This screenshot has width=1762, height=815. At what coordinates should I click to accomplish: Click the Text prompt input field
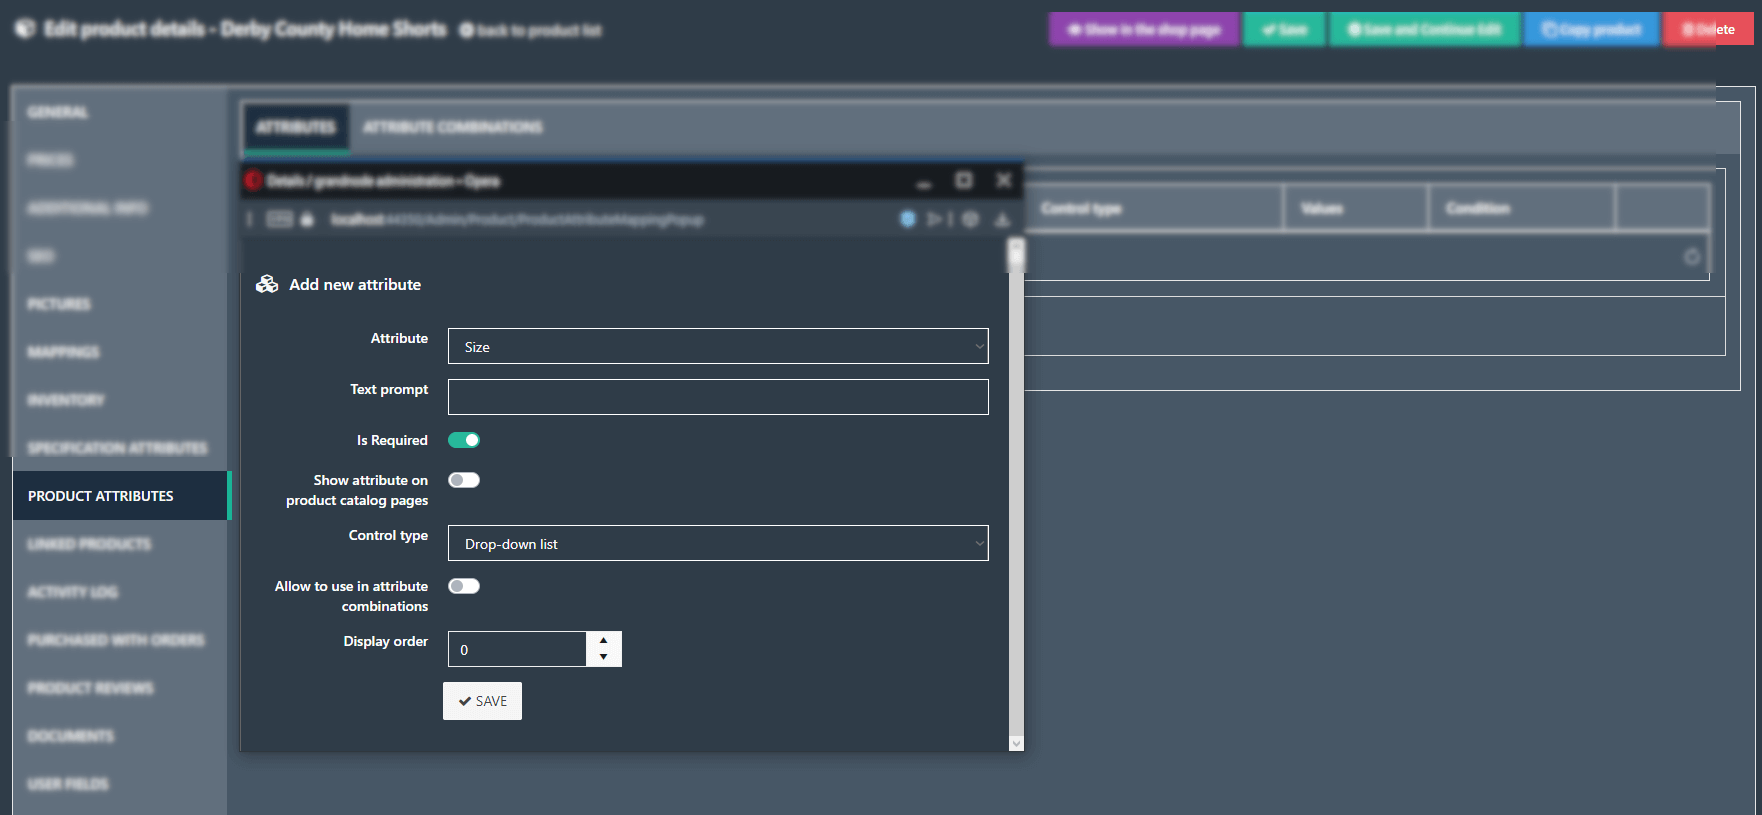(x=718, y=397)
